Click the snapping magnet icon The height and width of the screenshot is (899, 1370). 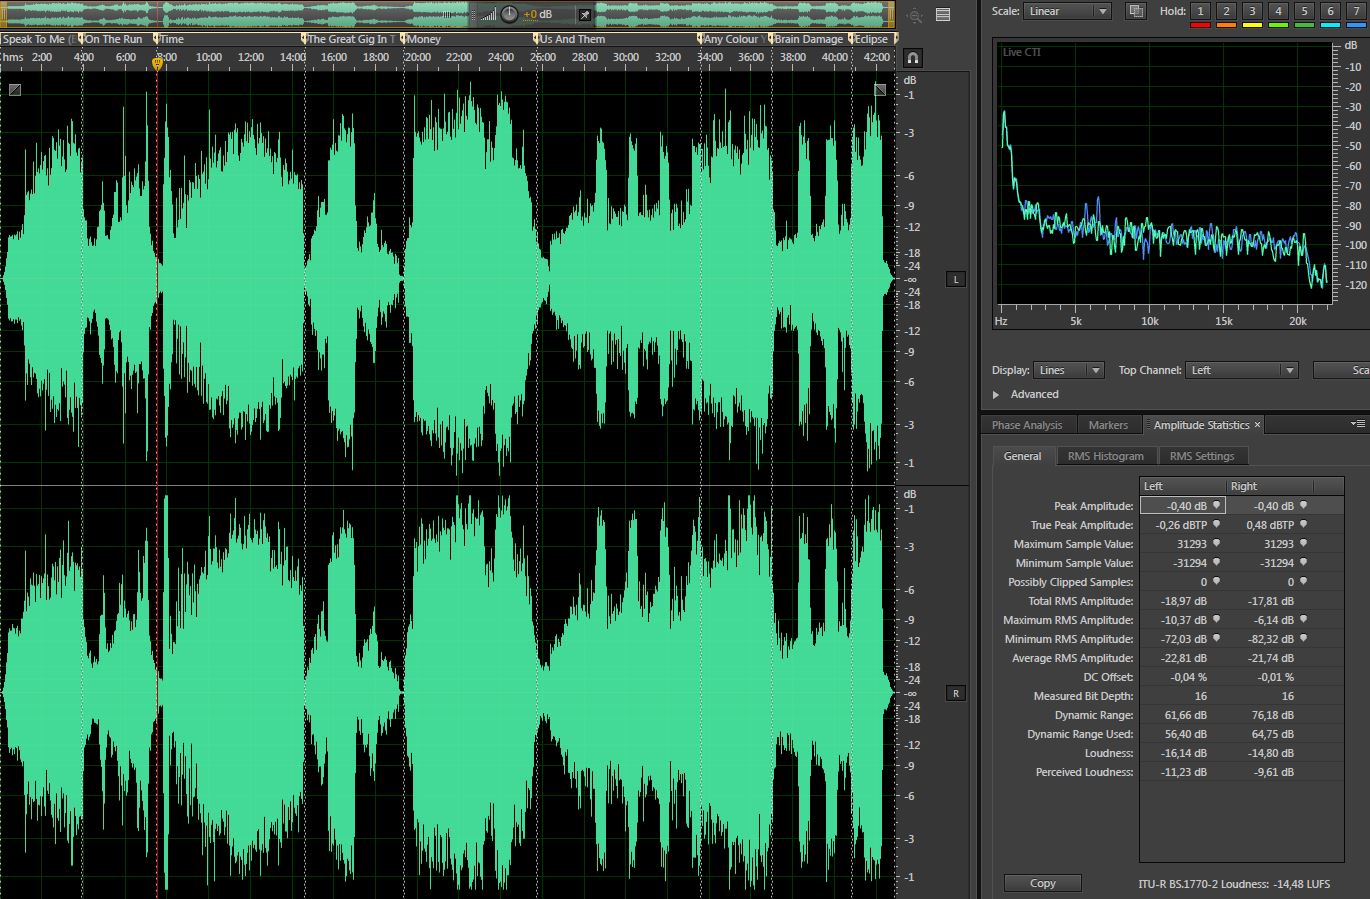[912, 58]
